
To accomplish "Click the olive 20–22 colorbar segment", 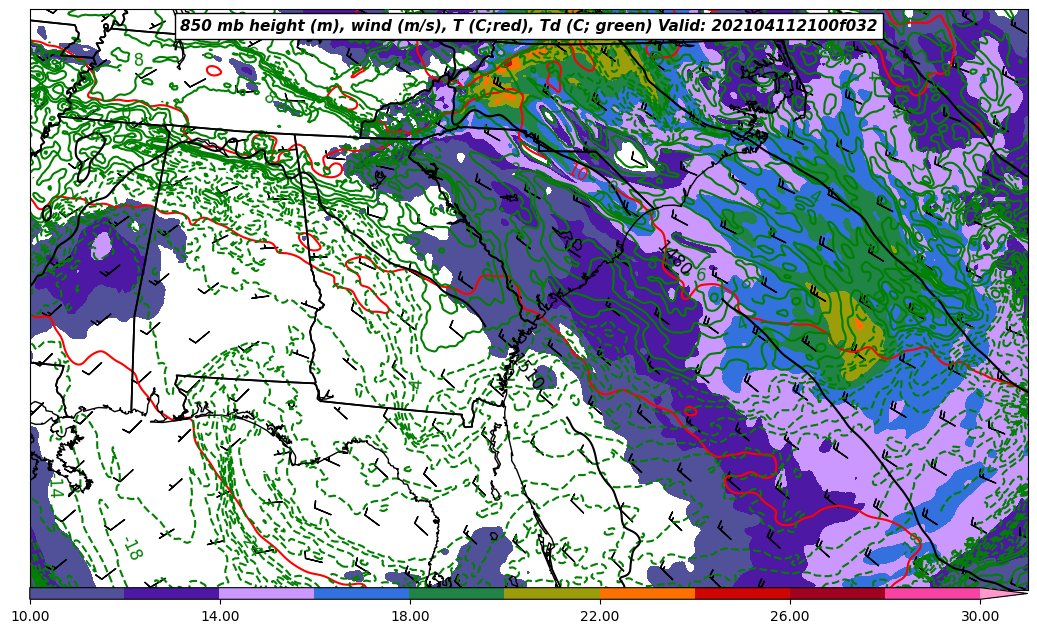I will (x=552, y=593).
